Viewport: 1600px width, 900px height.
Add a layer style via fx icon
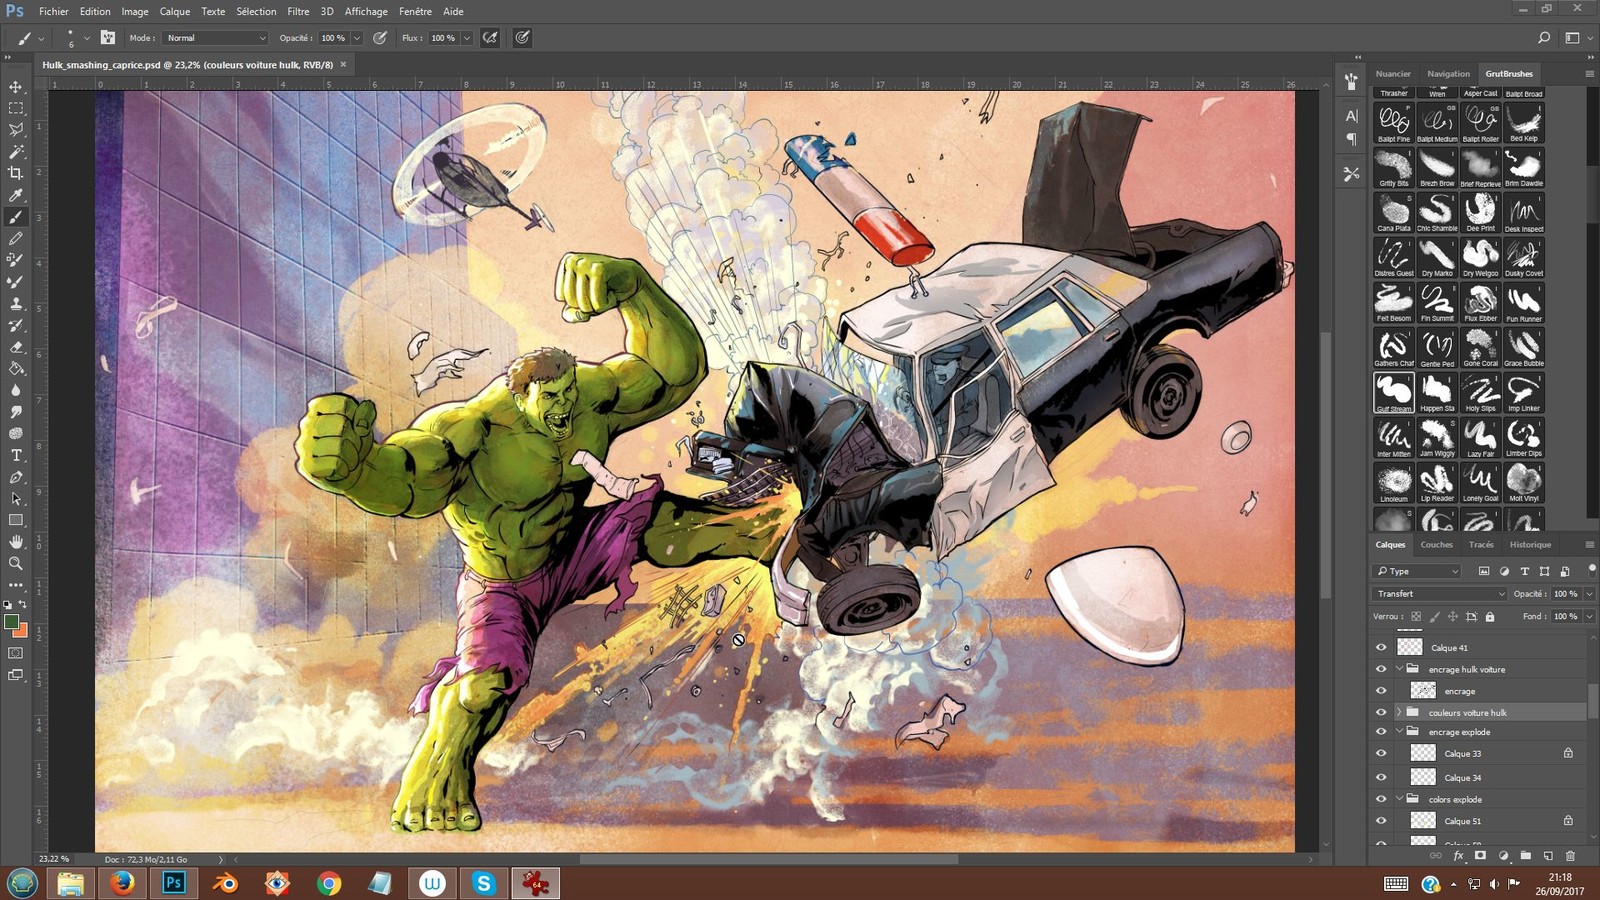tap(1459, 856)
